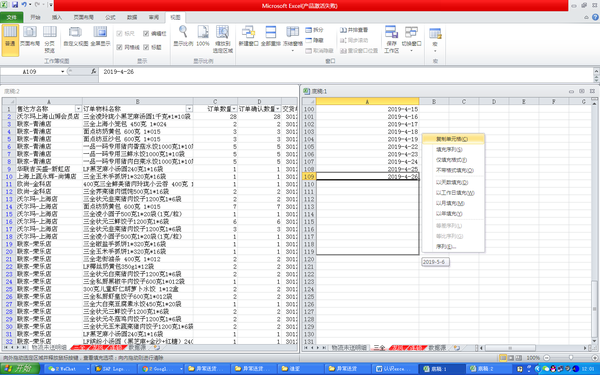600x375 pixels.
Task: Open filter dropdown for 订单物料名称 column
Action: click(189, 109)
